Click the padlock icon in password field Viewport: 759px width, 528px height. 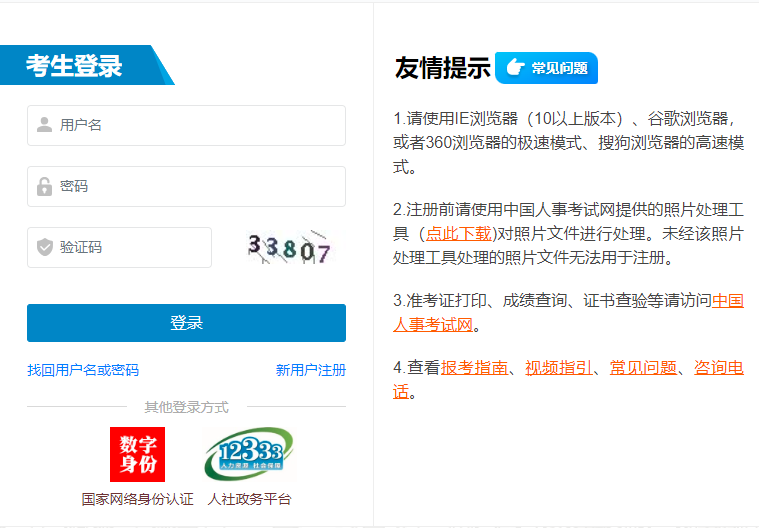(44, 186)
